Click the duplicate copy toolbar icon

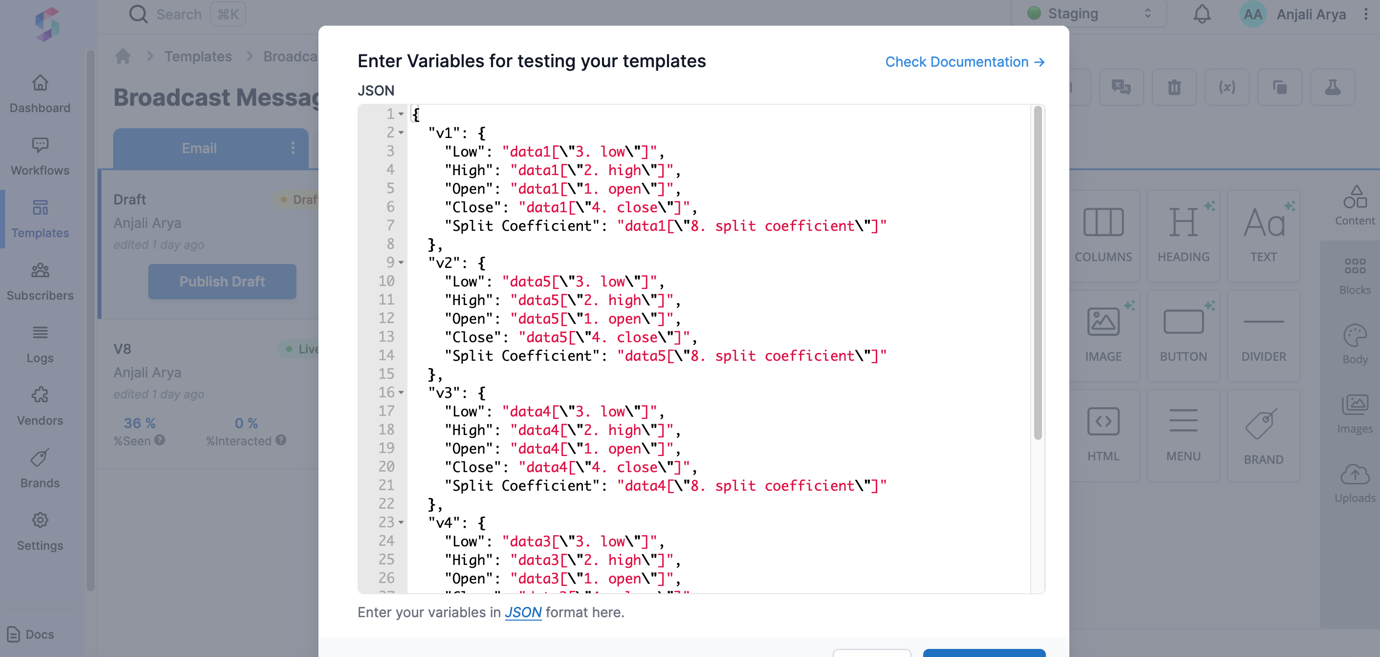[x=1280, y=88]
